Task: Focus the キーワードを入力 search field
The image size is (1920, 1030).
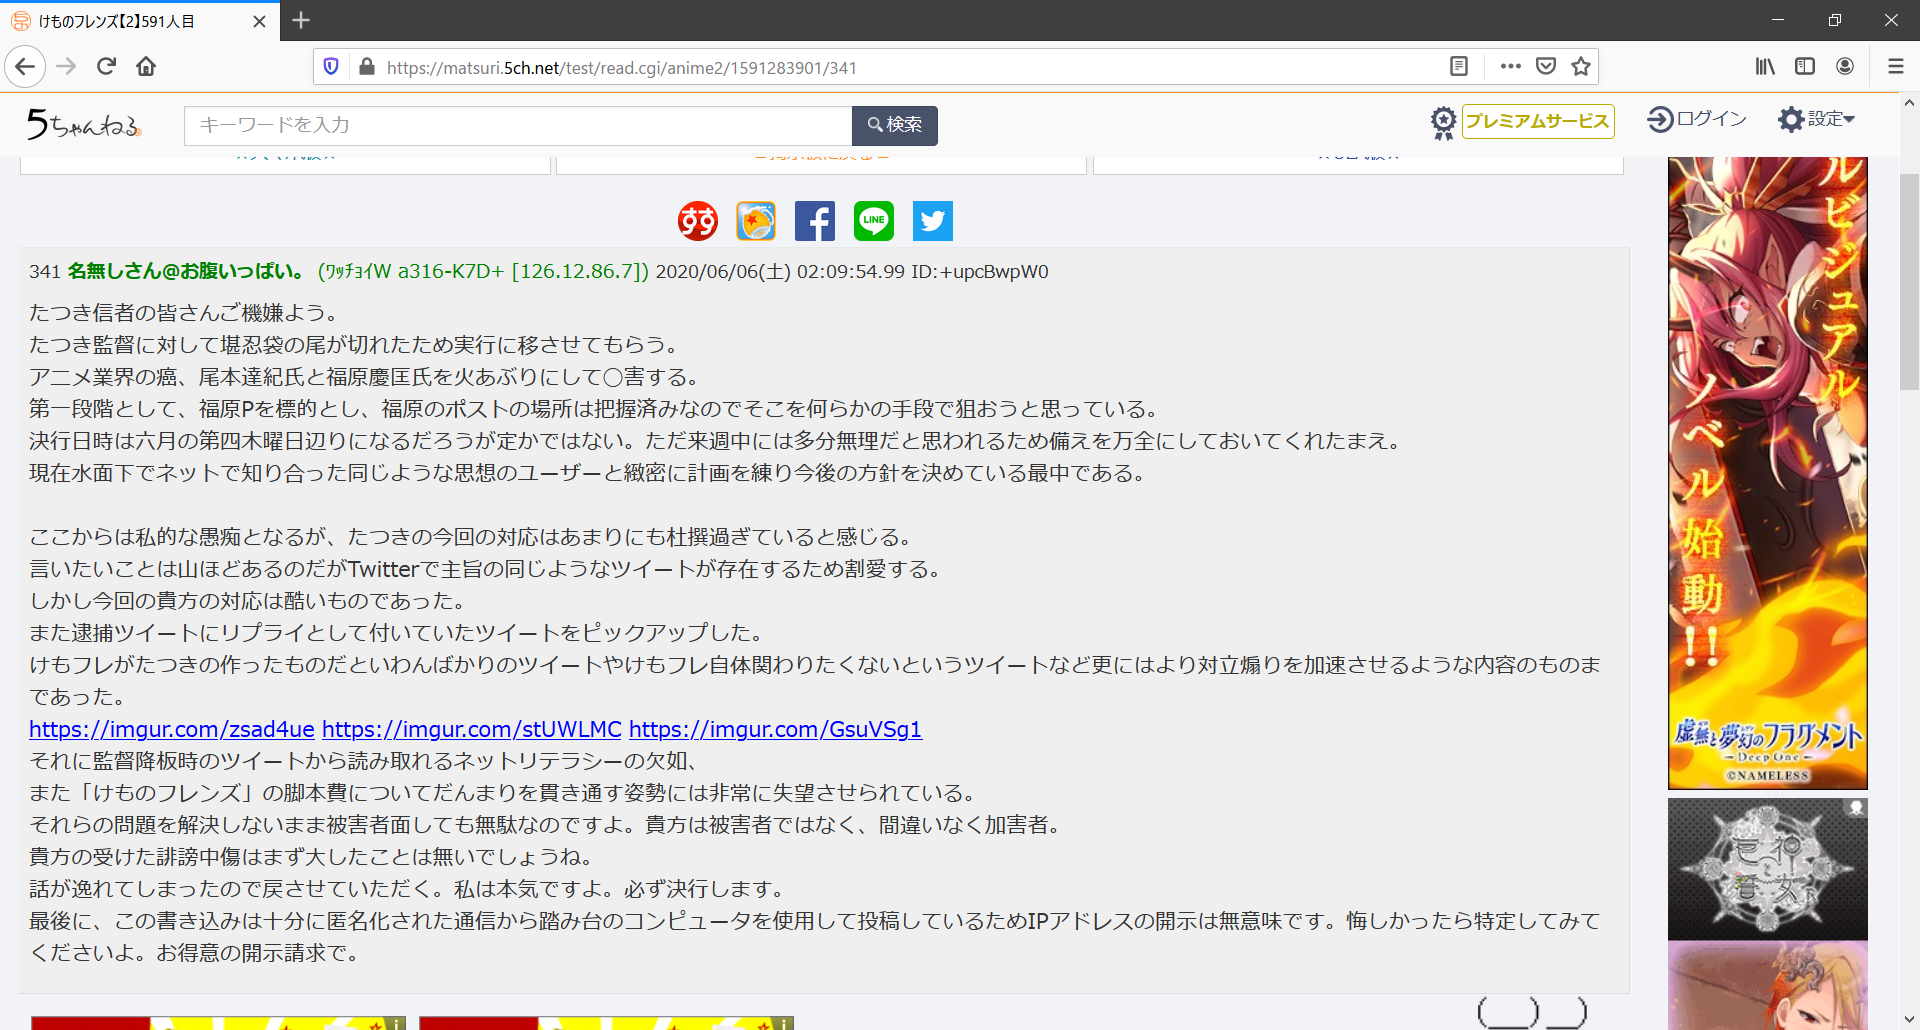Action: [x=517, y=126]
